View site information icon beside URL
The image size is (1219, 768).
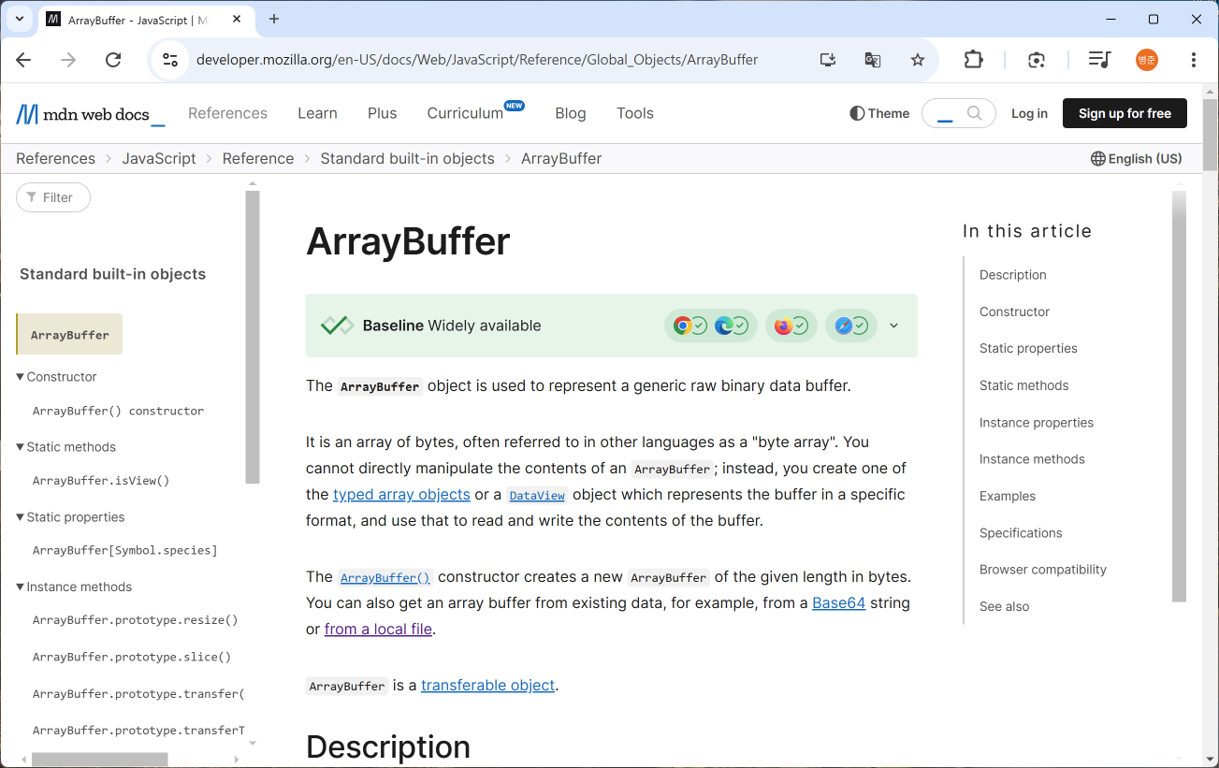pyautogui.click(x=170, y=60)
